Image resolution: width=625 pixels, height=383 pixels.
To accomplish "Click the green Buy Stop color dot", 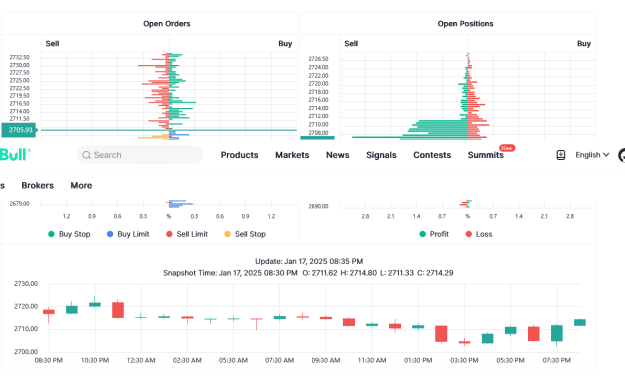I will [51, 234].
